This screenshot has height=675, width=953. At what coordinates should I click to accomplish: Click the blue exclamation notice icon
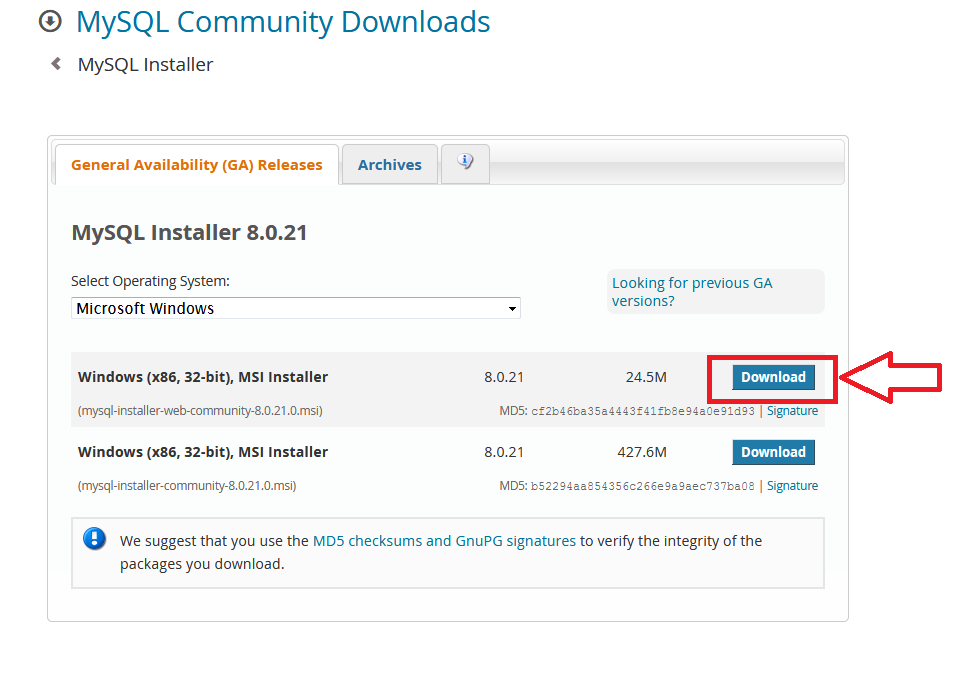point(94,538)
